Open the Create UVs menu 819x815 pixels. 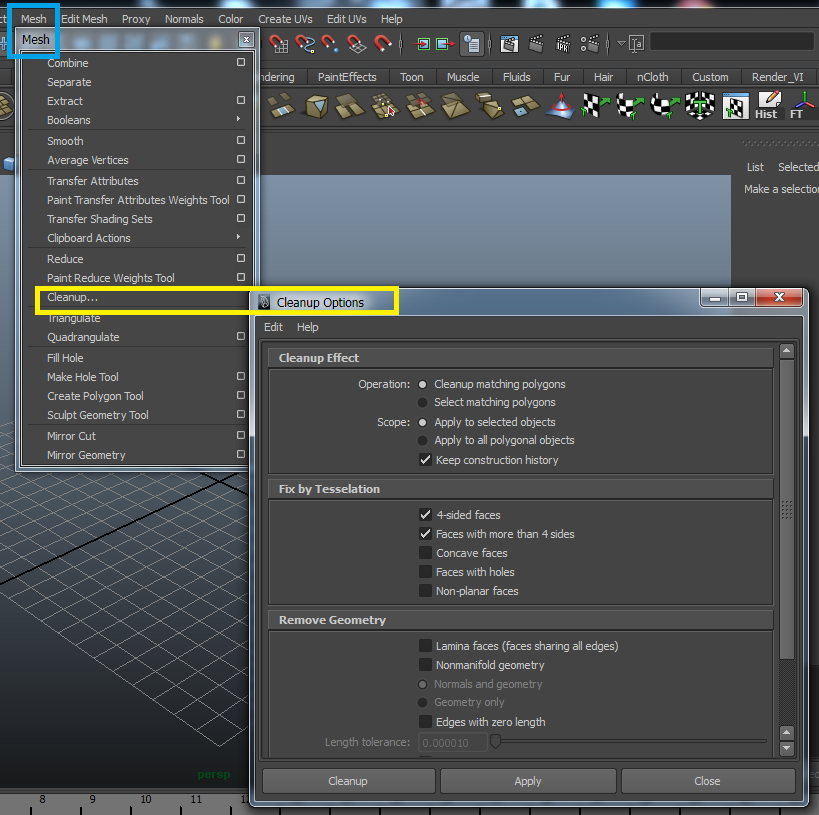(285, 19)
